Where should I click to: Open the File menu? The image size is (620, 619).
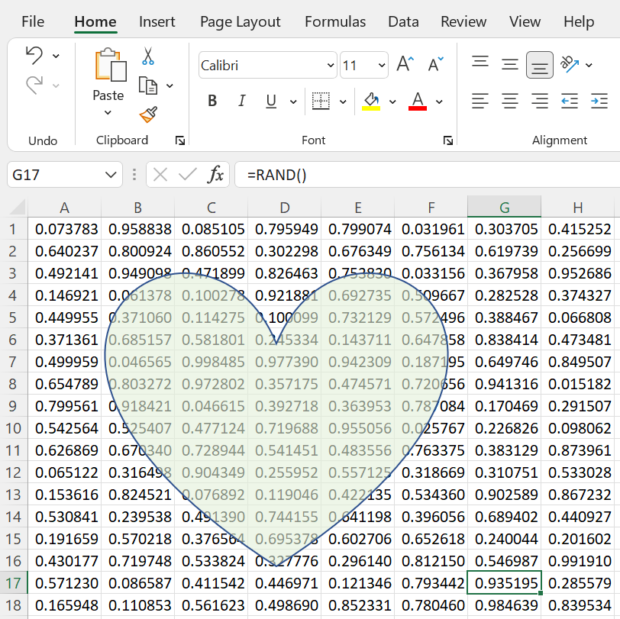coord(33,21)
